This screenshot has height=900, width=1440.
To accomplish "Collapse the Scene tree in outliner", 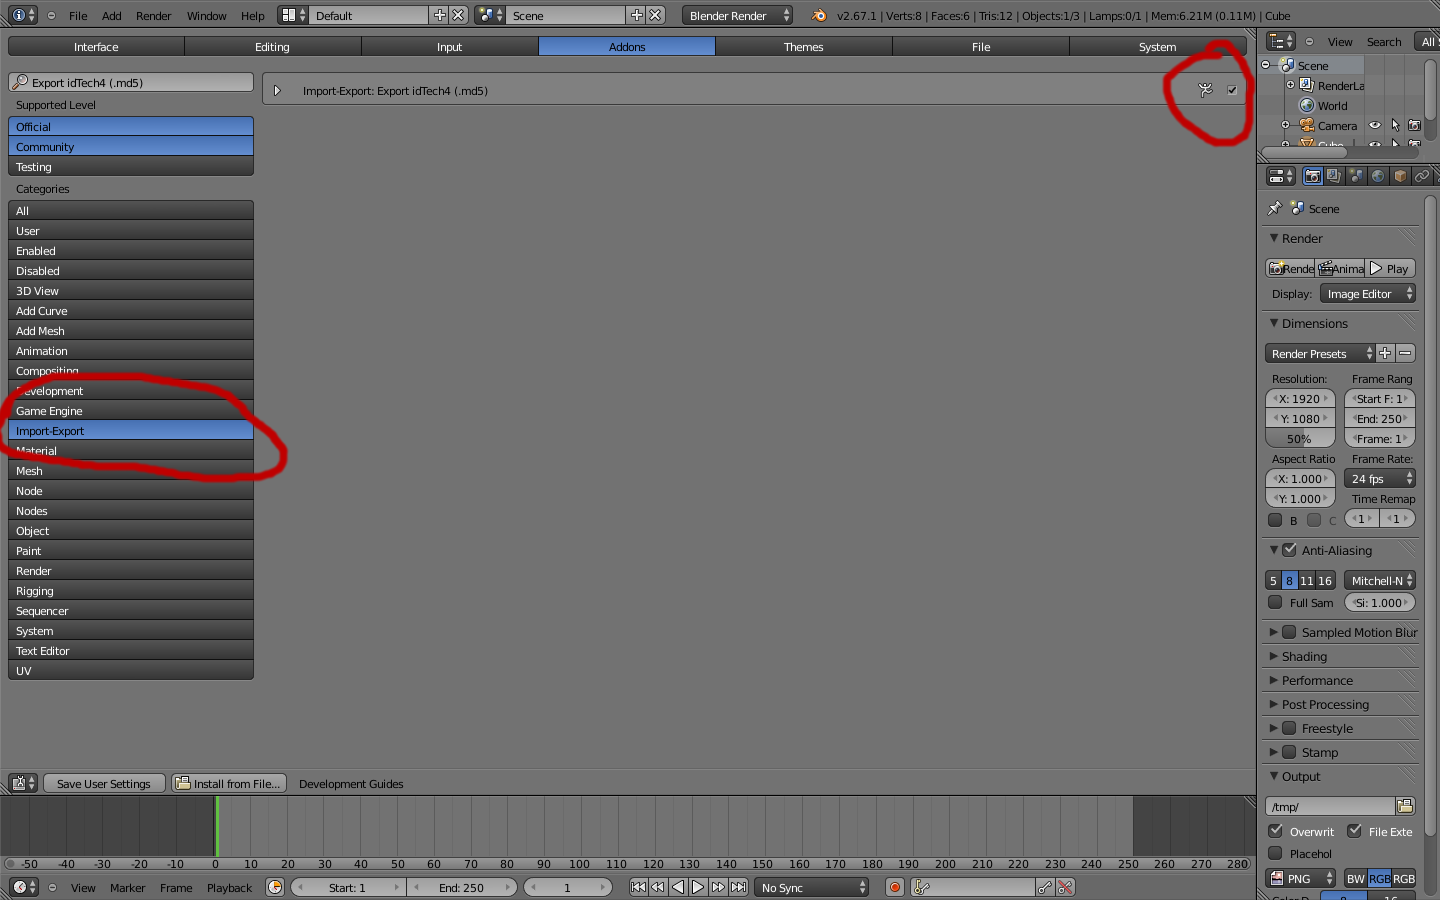I will (x=1265, y=65).
